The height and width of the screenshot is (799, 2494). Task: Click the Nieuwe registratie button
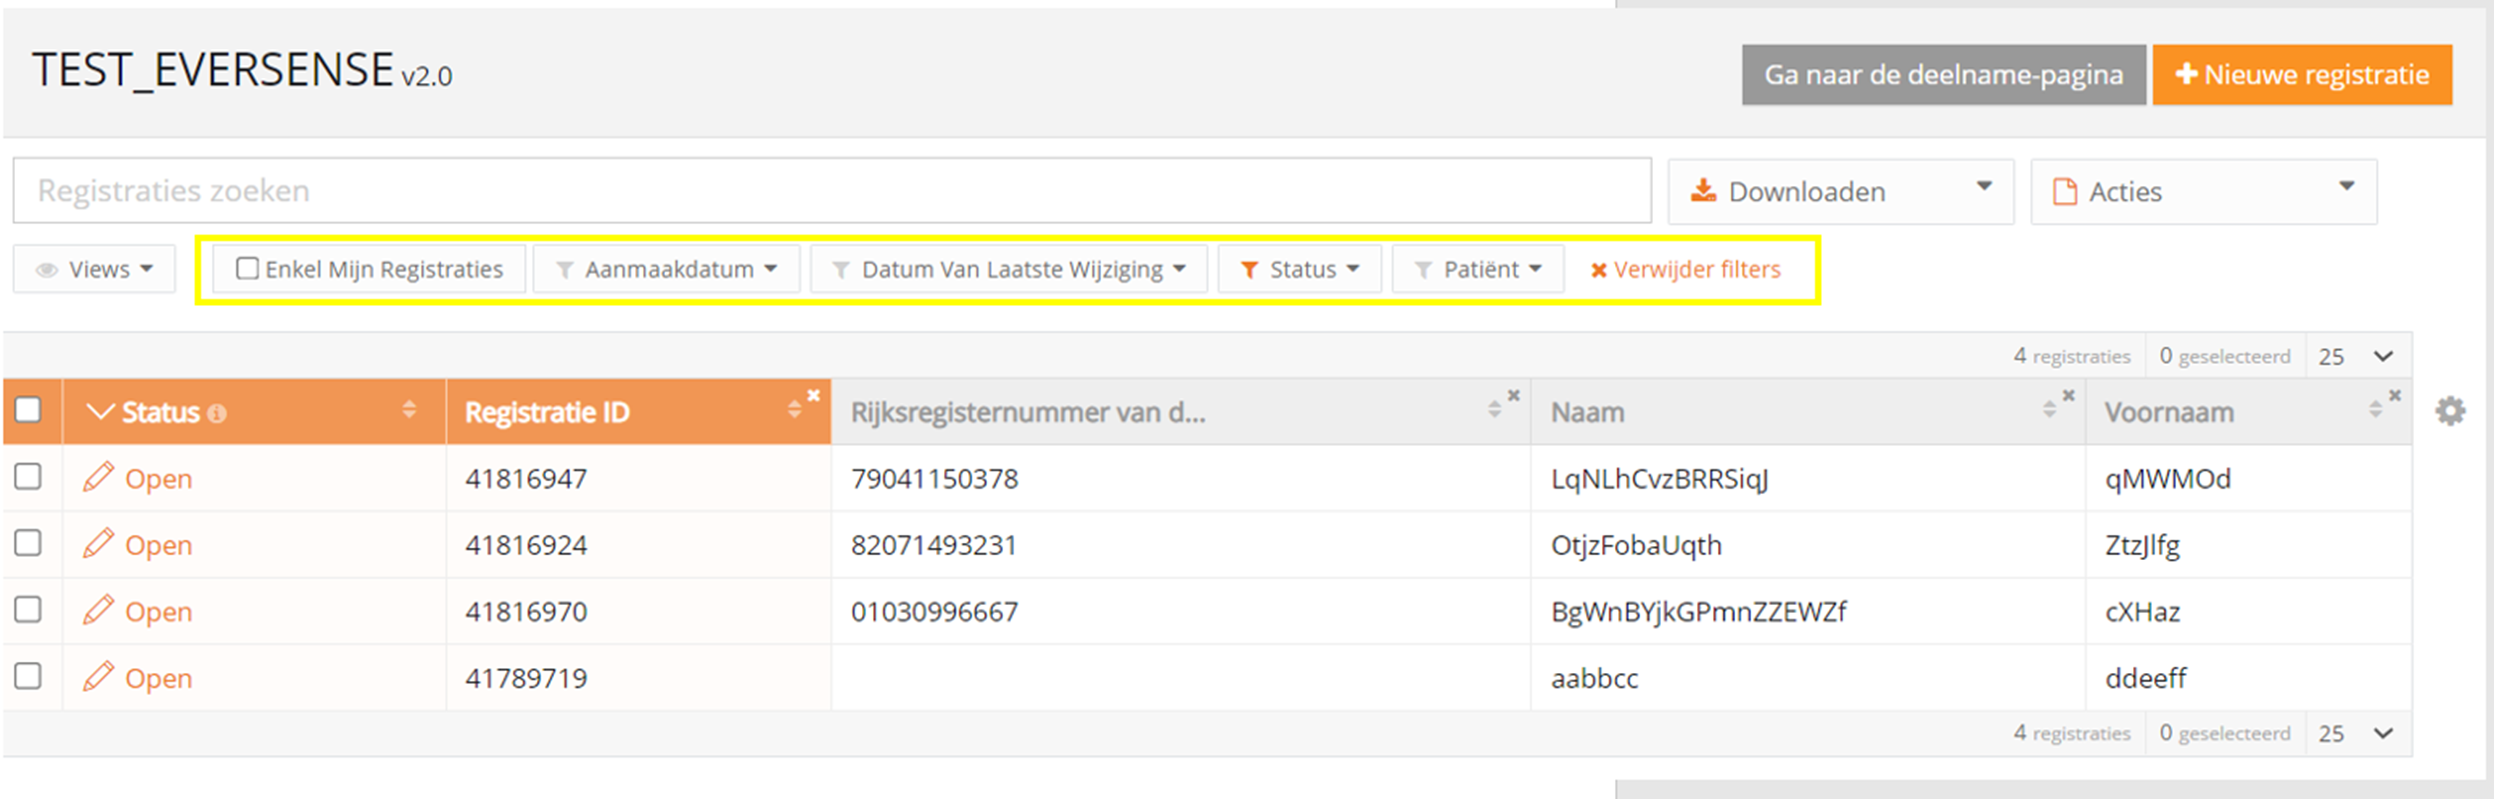(2302, 75)
